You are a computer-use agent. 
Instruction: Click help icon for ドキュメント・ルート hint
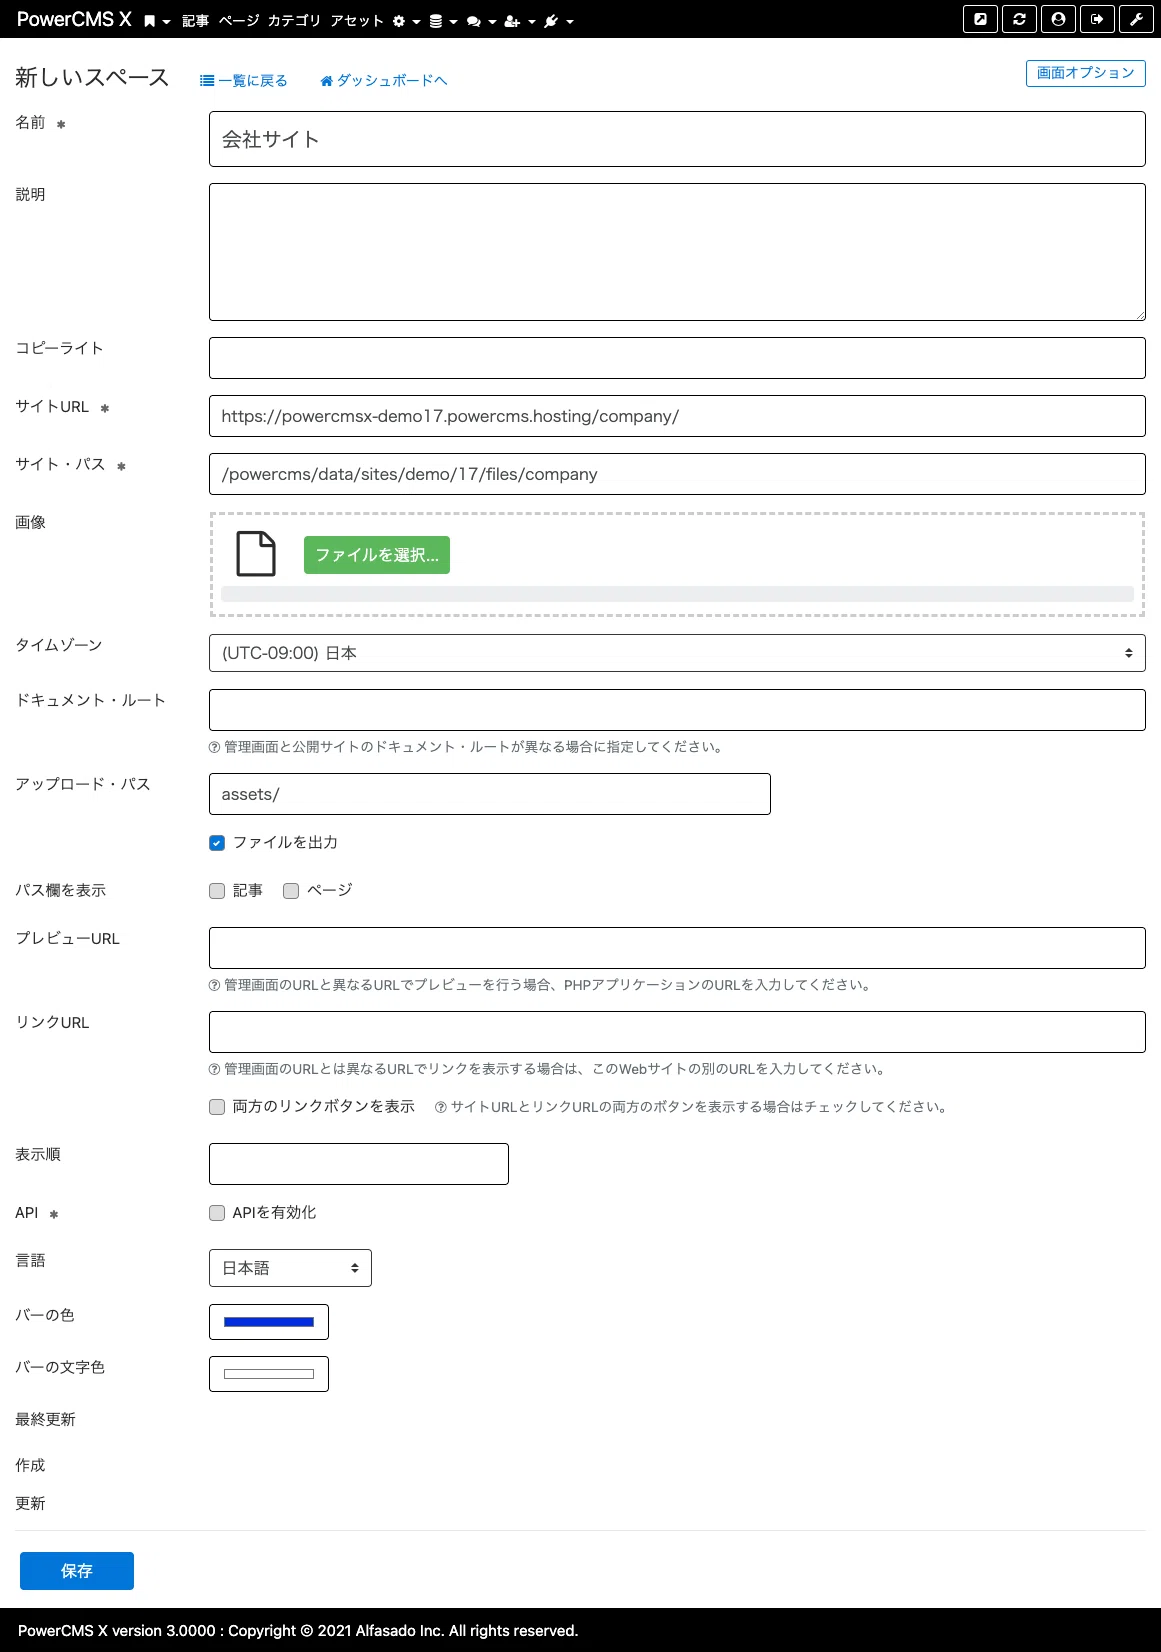[214, 747]
